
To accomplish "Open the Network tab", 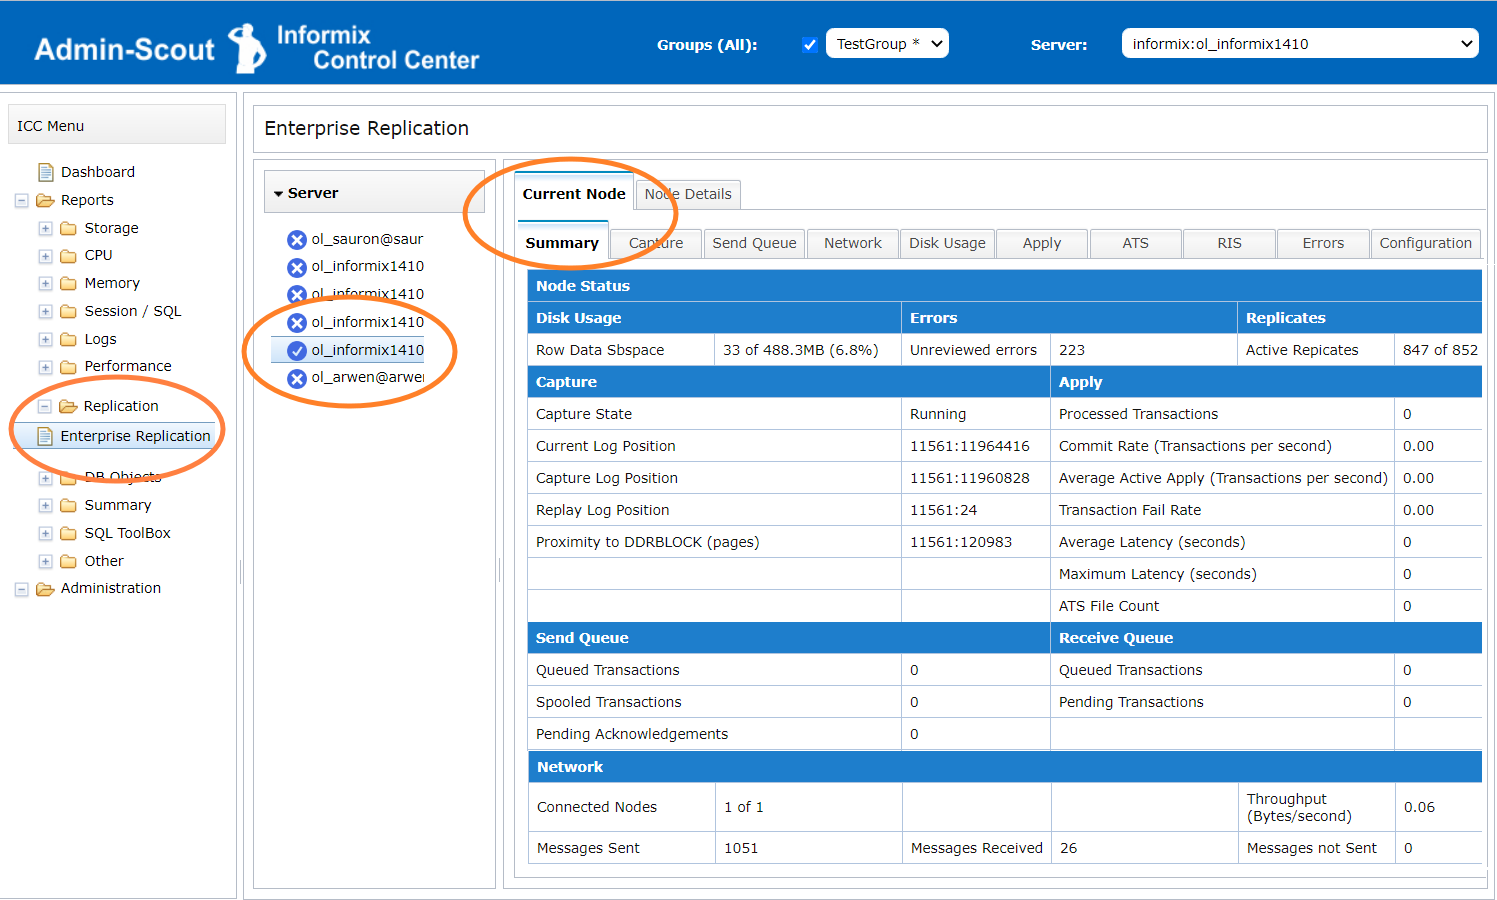I will point(853,243).
